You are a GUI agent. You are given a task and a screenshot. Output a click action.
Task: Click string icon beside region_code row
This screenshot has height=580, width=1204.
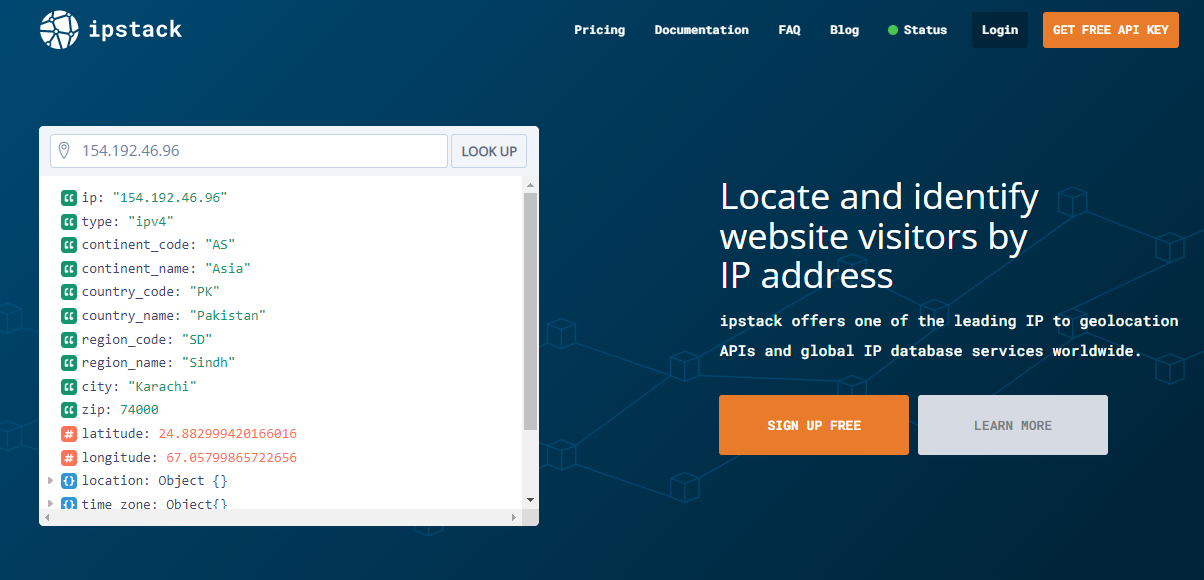click(69, 339)
